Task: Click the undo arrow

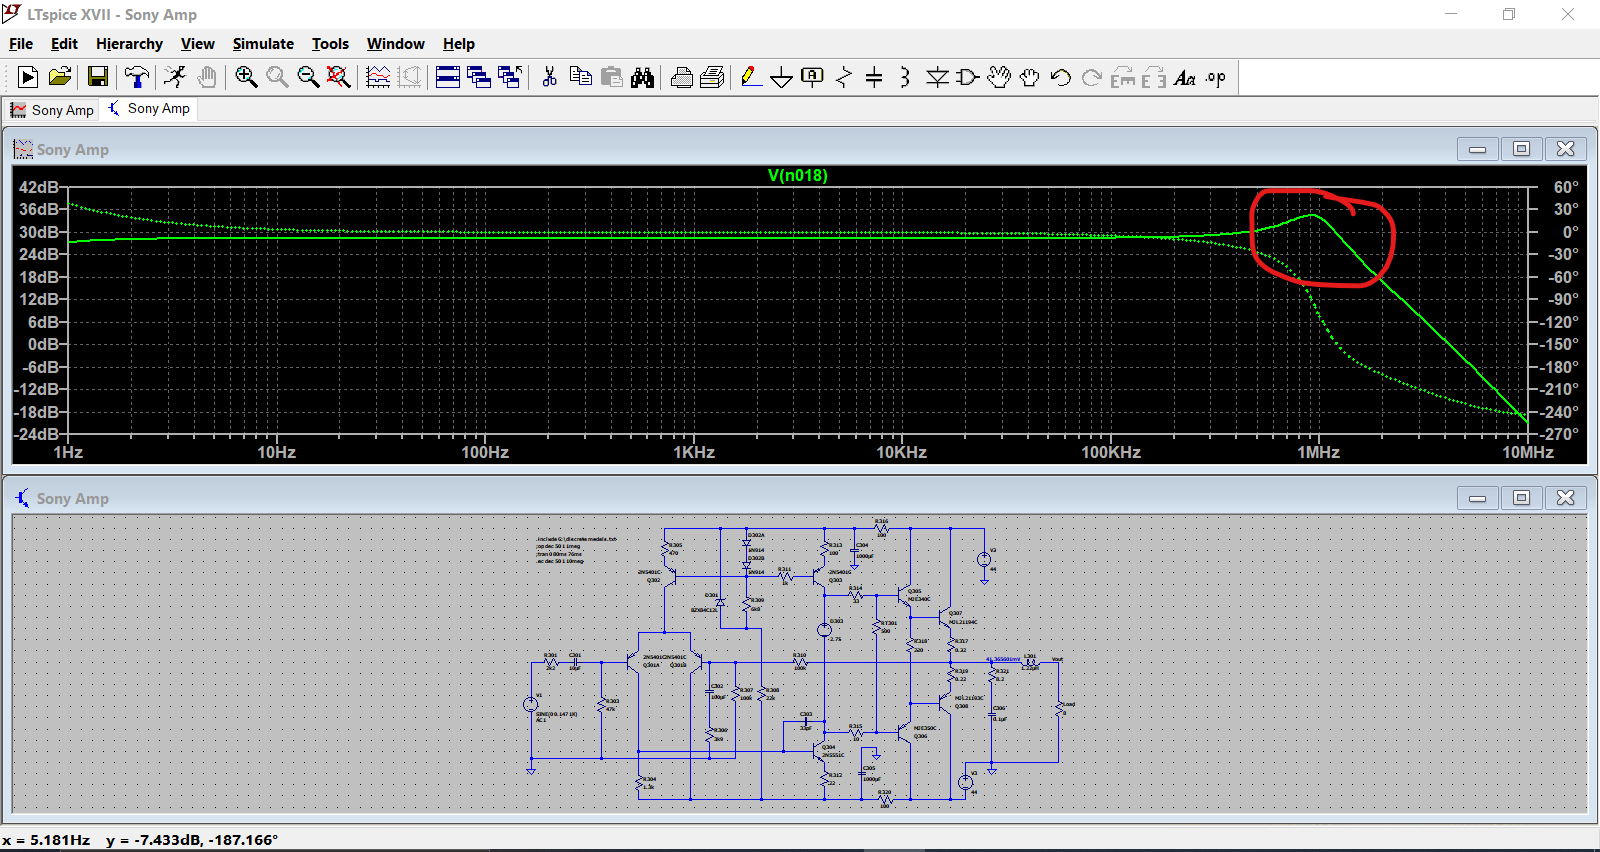Action: [1061, 77]
